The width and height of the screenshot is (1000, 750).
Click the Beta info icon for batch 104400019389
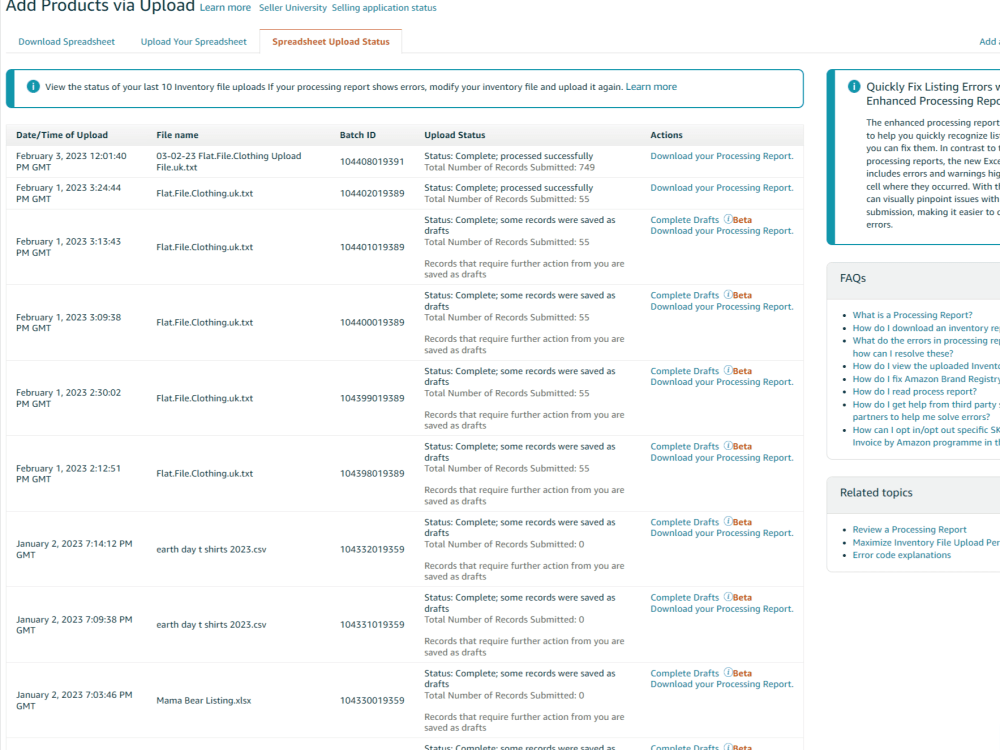point(728,295)
